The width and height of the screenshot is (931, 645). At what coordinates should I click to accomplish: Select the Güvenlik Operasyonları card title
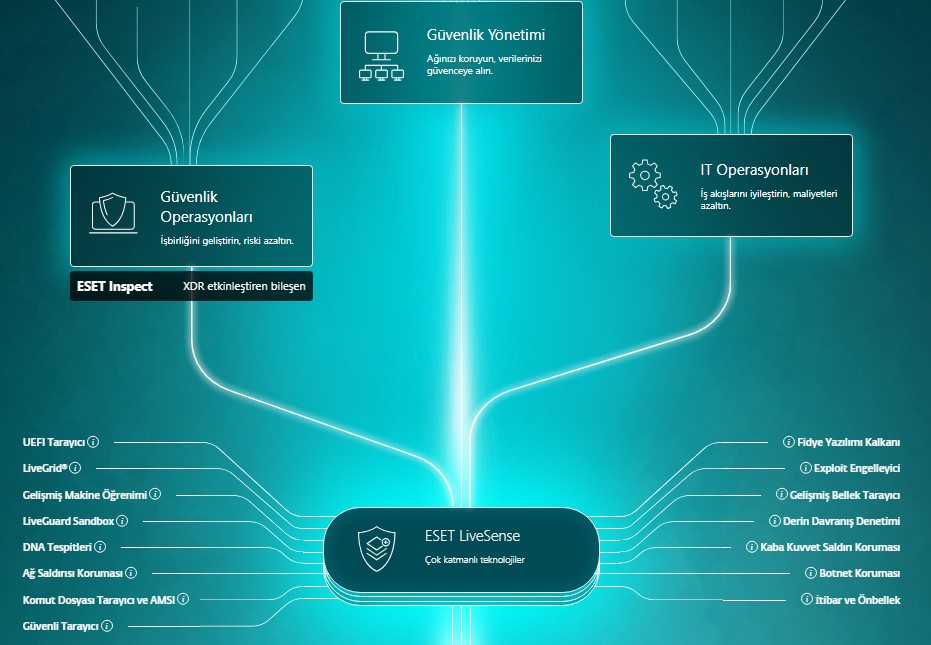pyautogui.click(x=207, y=207)
